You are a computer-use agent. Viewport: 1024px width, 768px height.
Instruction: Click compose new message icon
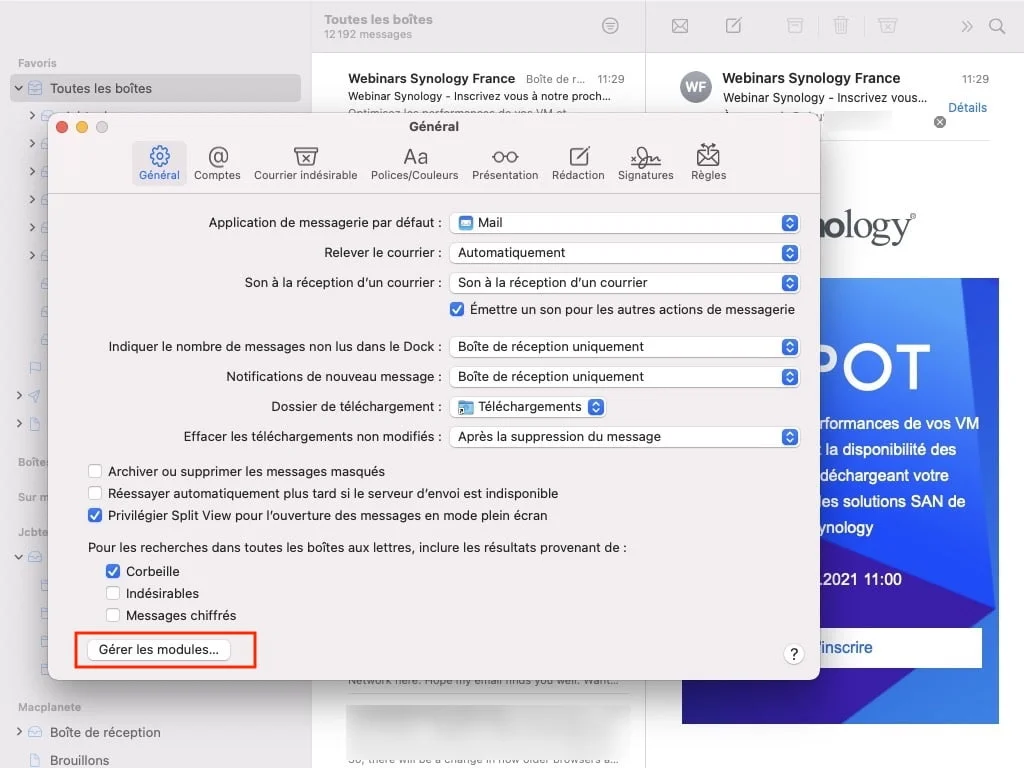click(733, 26)
